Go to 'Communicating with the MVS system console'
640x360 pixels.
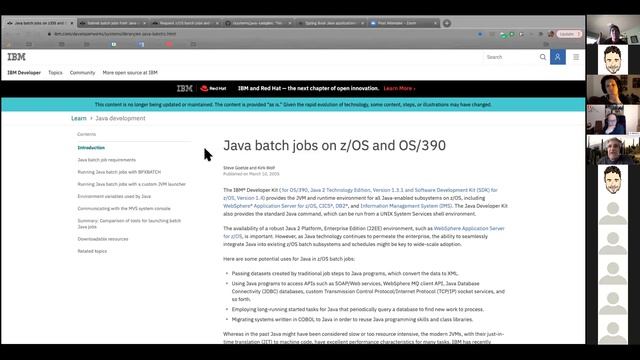[x=124, y=209]
